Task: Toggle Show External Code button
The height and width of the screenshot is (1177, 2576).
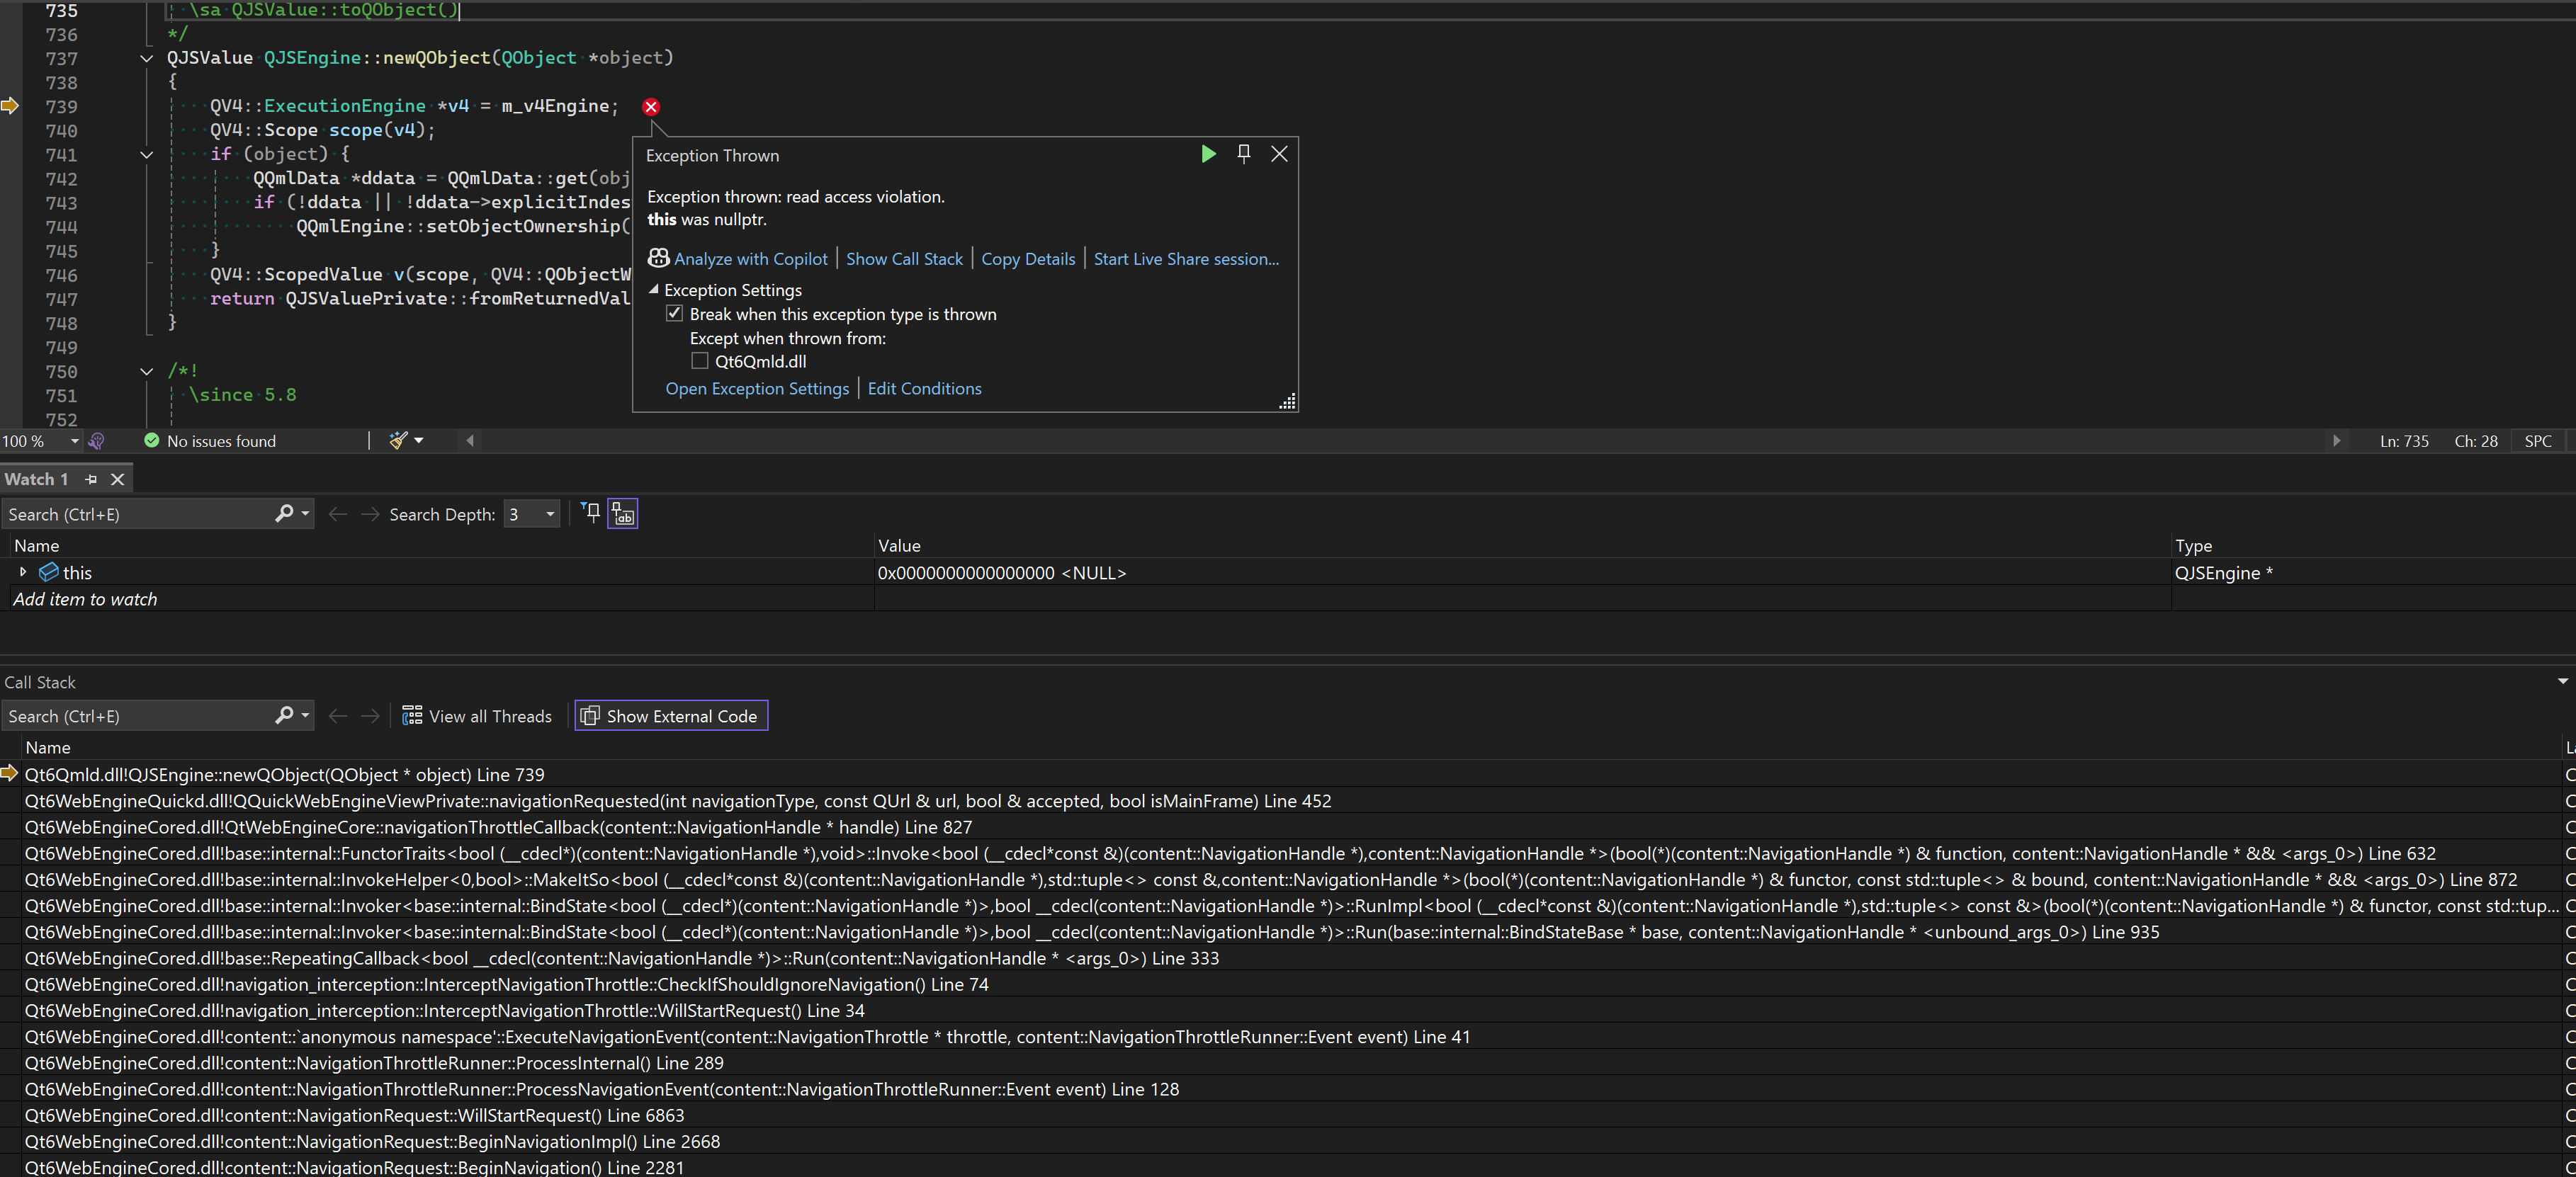Action: (x=671, y=716)
